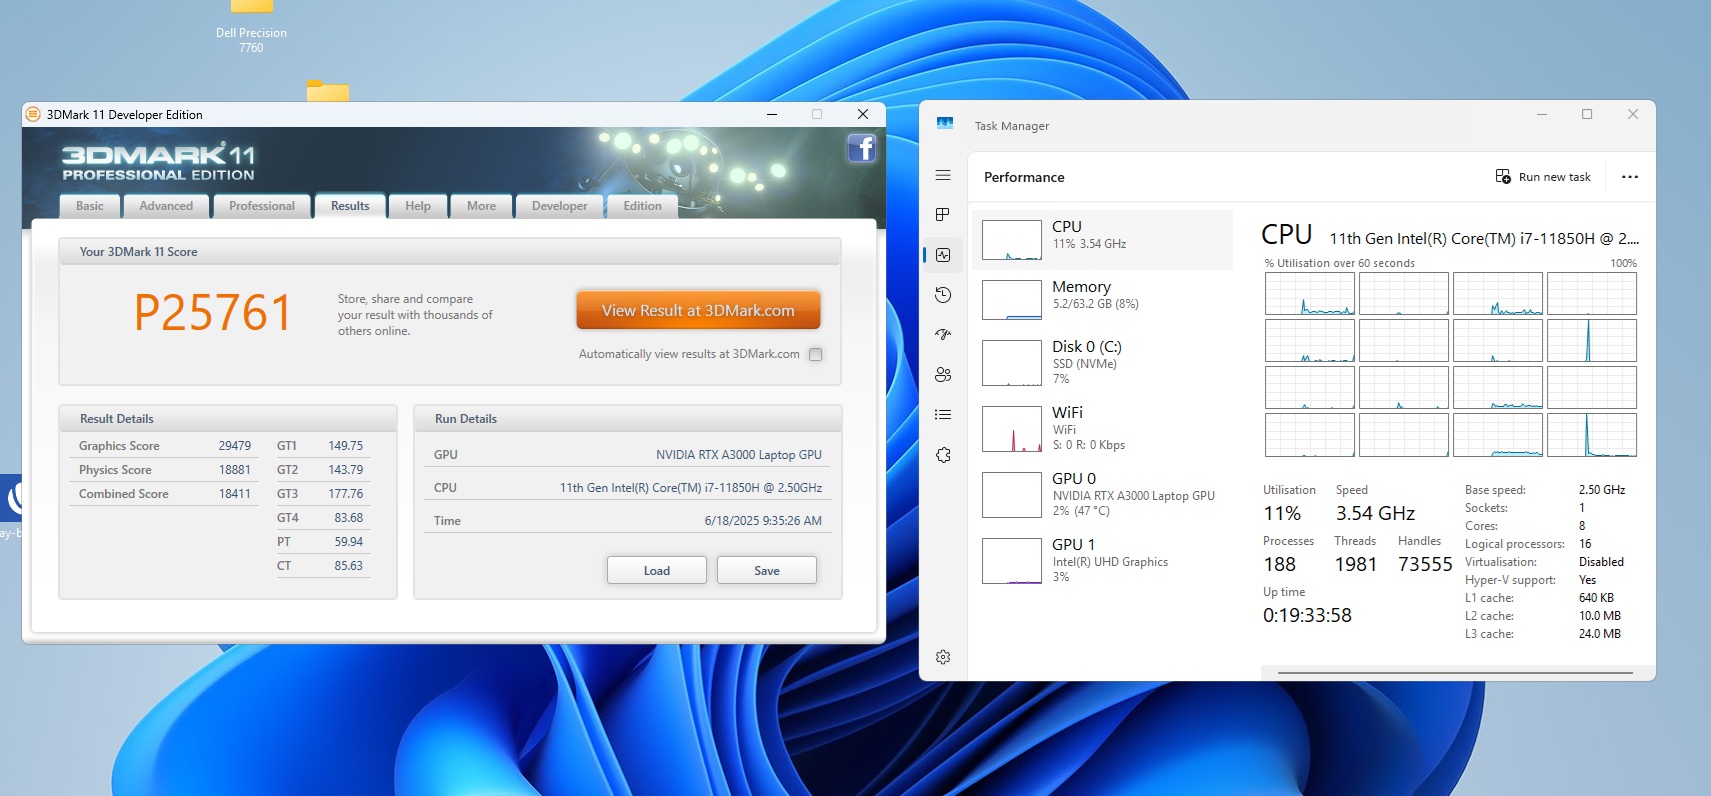Click the Save button in Run Details
This screenshot has width=1711, height=796.
(767, 570)
